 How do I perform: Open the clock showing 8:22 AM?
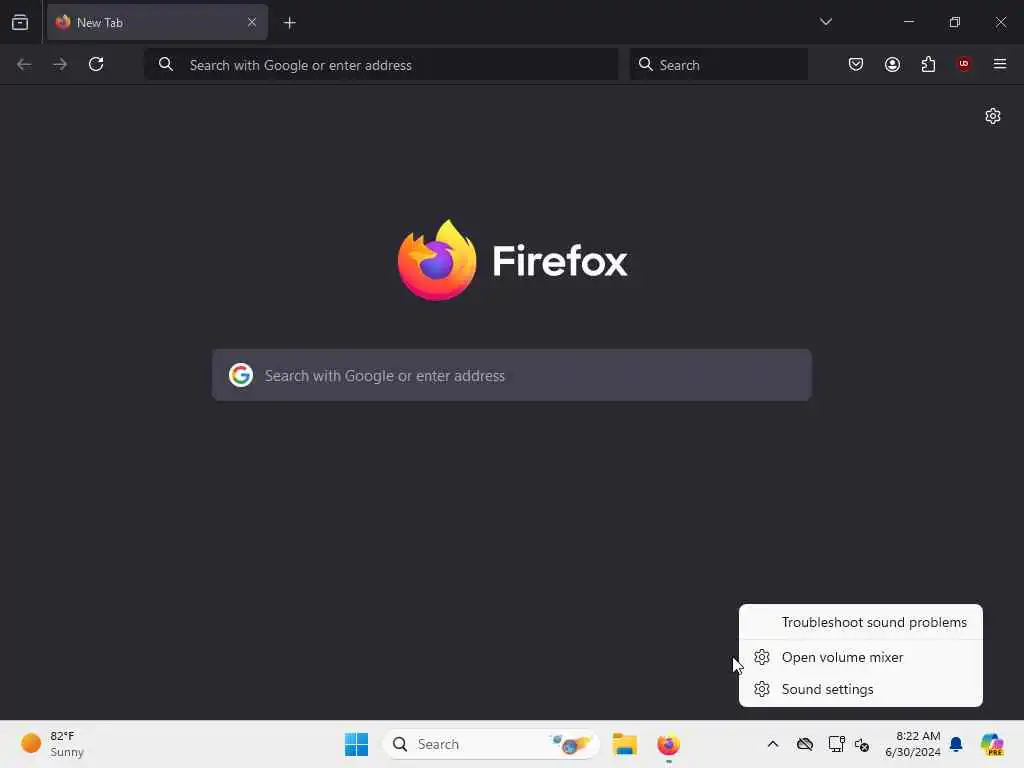tap(912, 744)
